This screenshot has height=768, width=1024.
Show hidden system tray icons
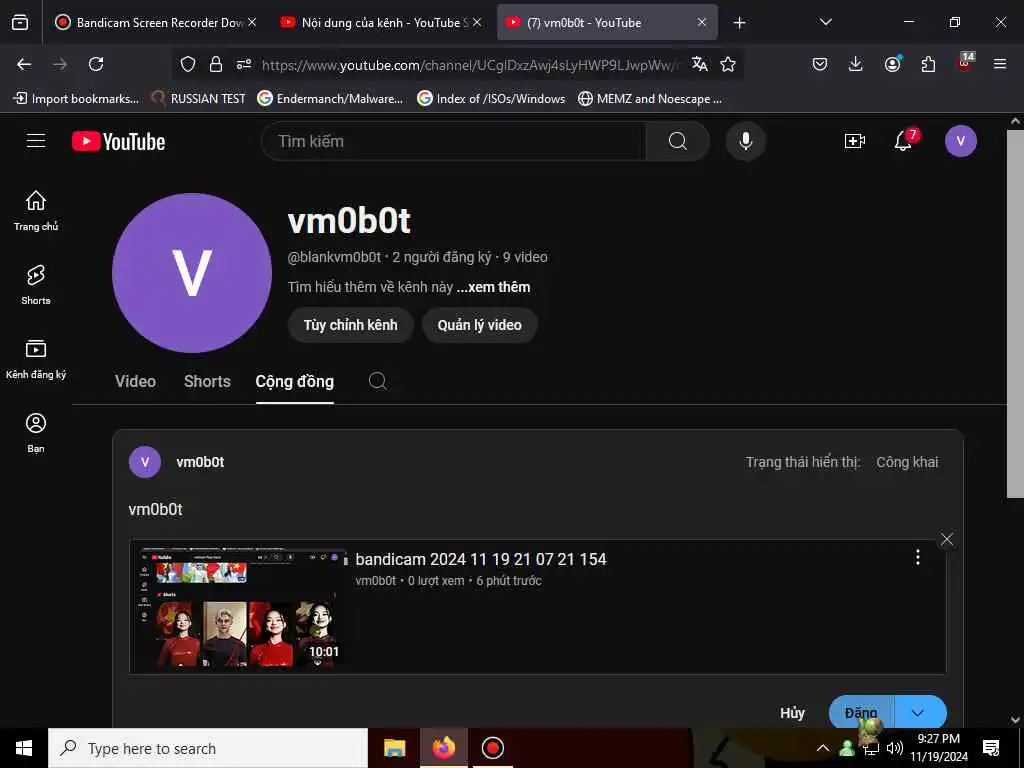pos(823,748)
